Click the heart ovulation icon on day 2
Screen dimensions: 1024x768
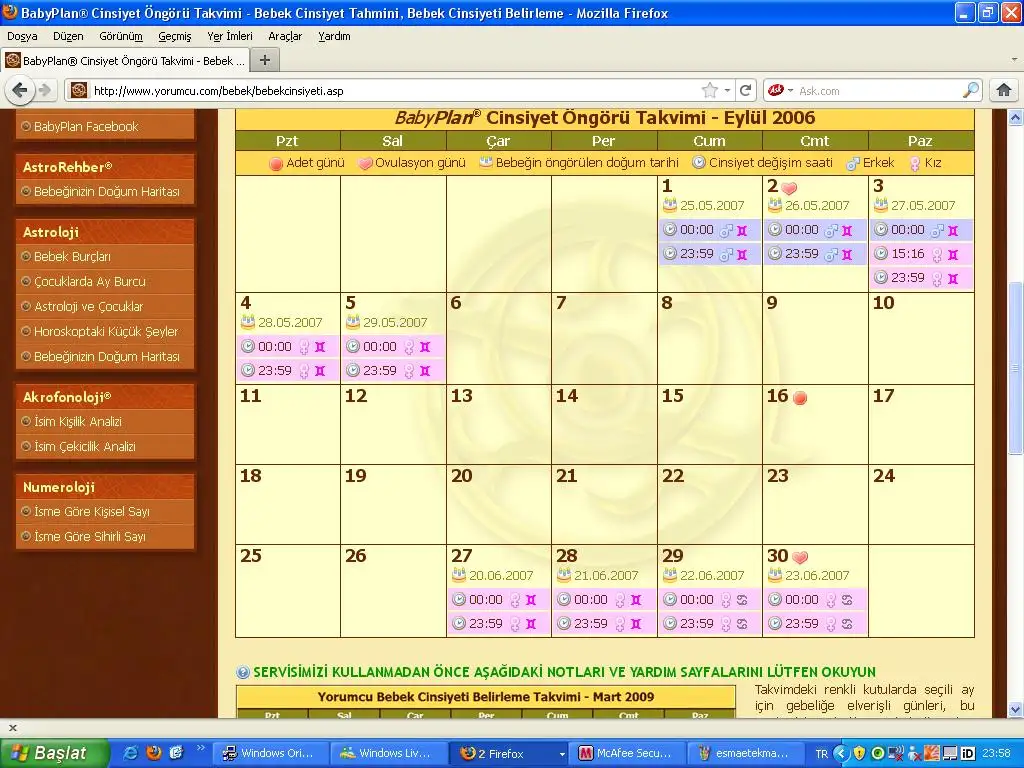(789, 188)
